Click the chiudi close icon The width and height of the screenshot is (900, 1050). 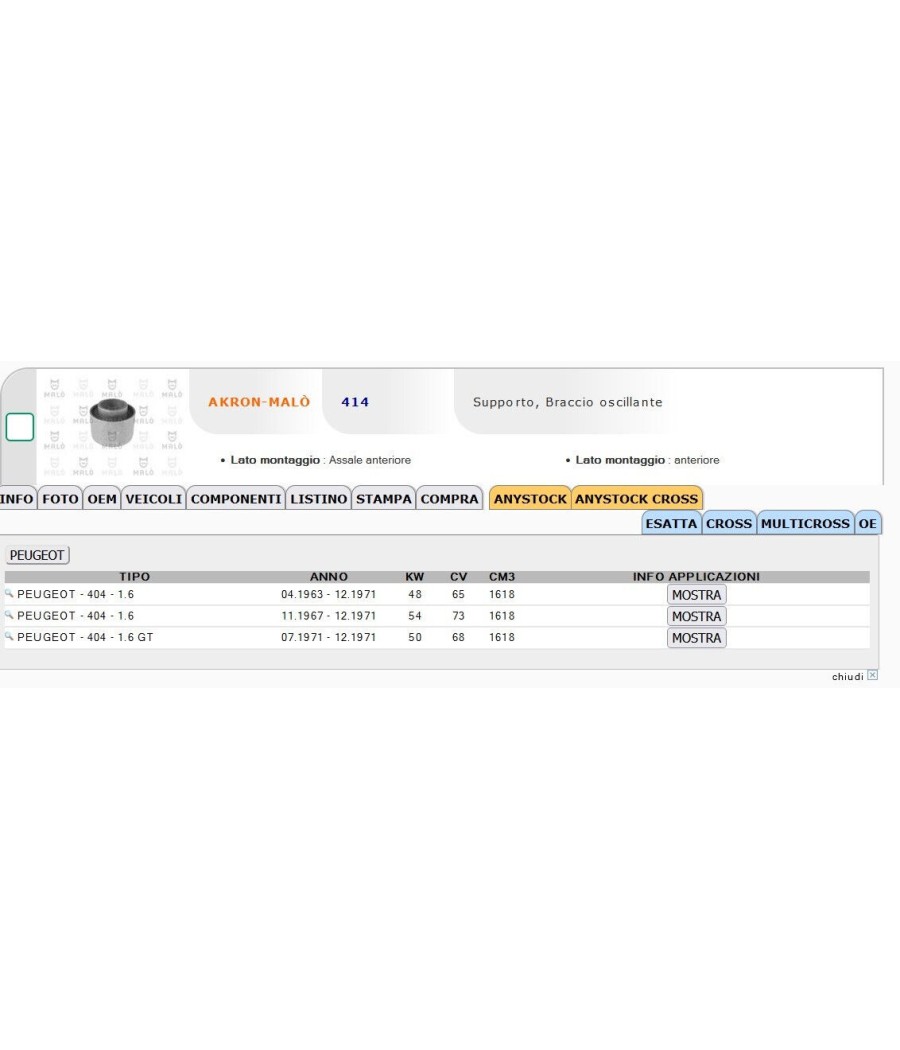click(x=873, y=675)
